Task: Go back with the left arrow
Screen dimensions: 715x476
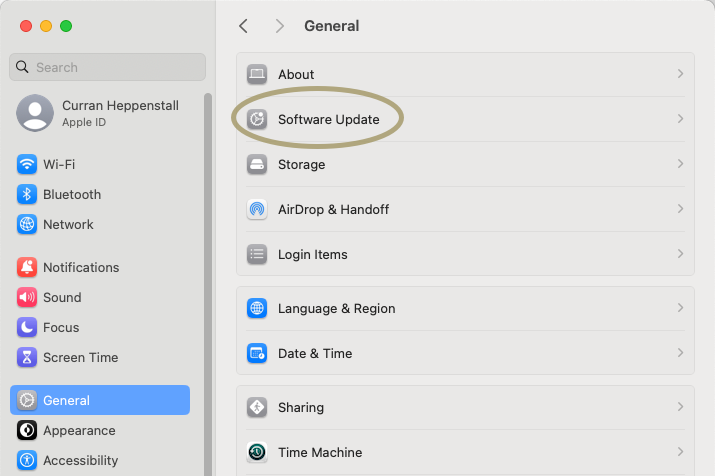Action: click(x=244, y=26)
